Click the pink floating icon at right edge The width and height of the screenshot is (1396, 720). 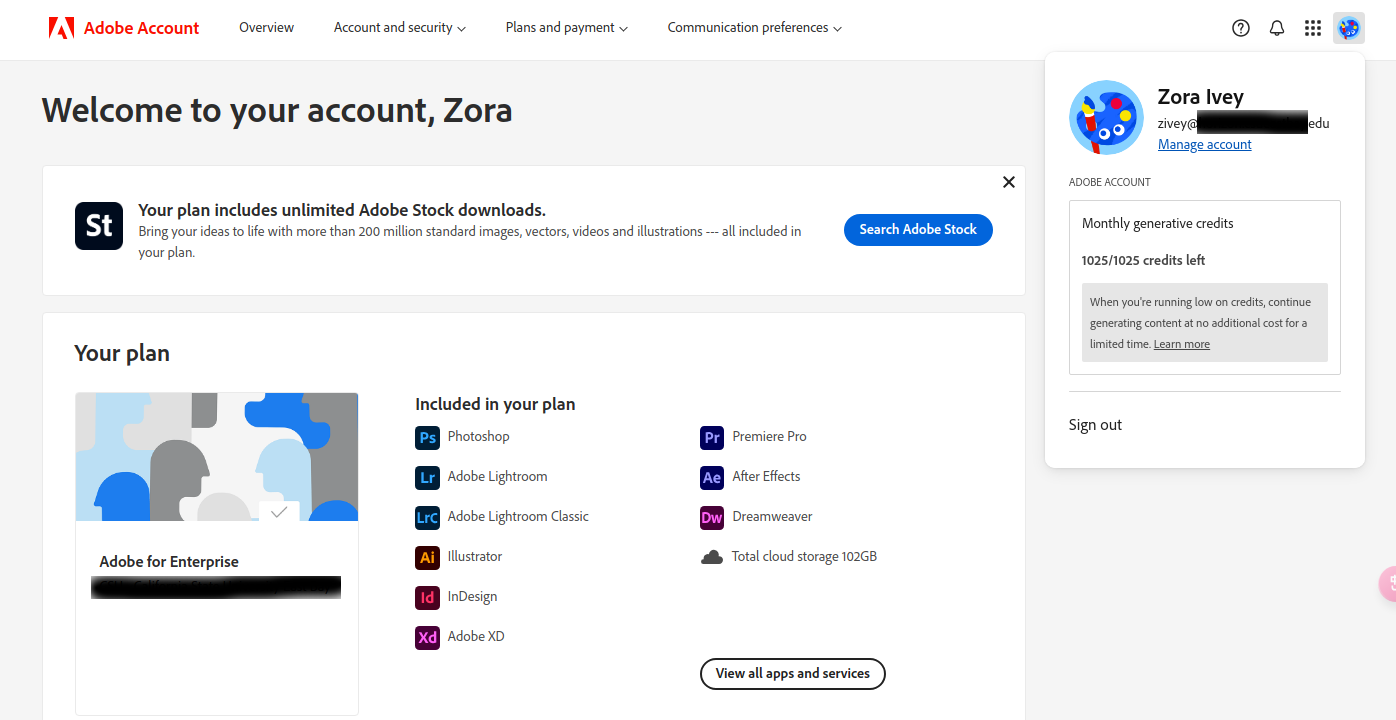1388,583
